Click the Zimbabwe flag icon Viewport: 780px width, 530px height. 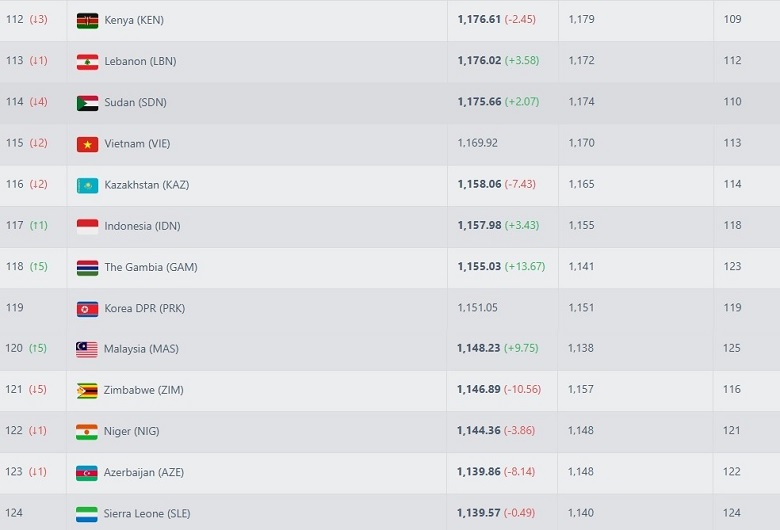(x=87, y=390)
